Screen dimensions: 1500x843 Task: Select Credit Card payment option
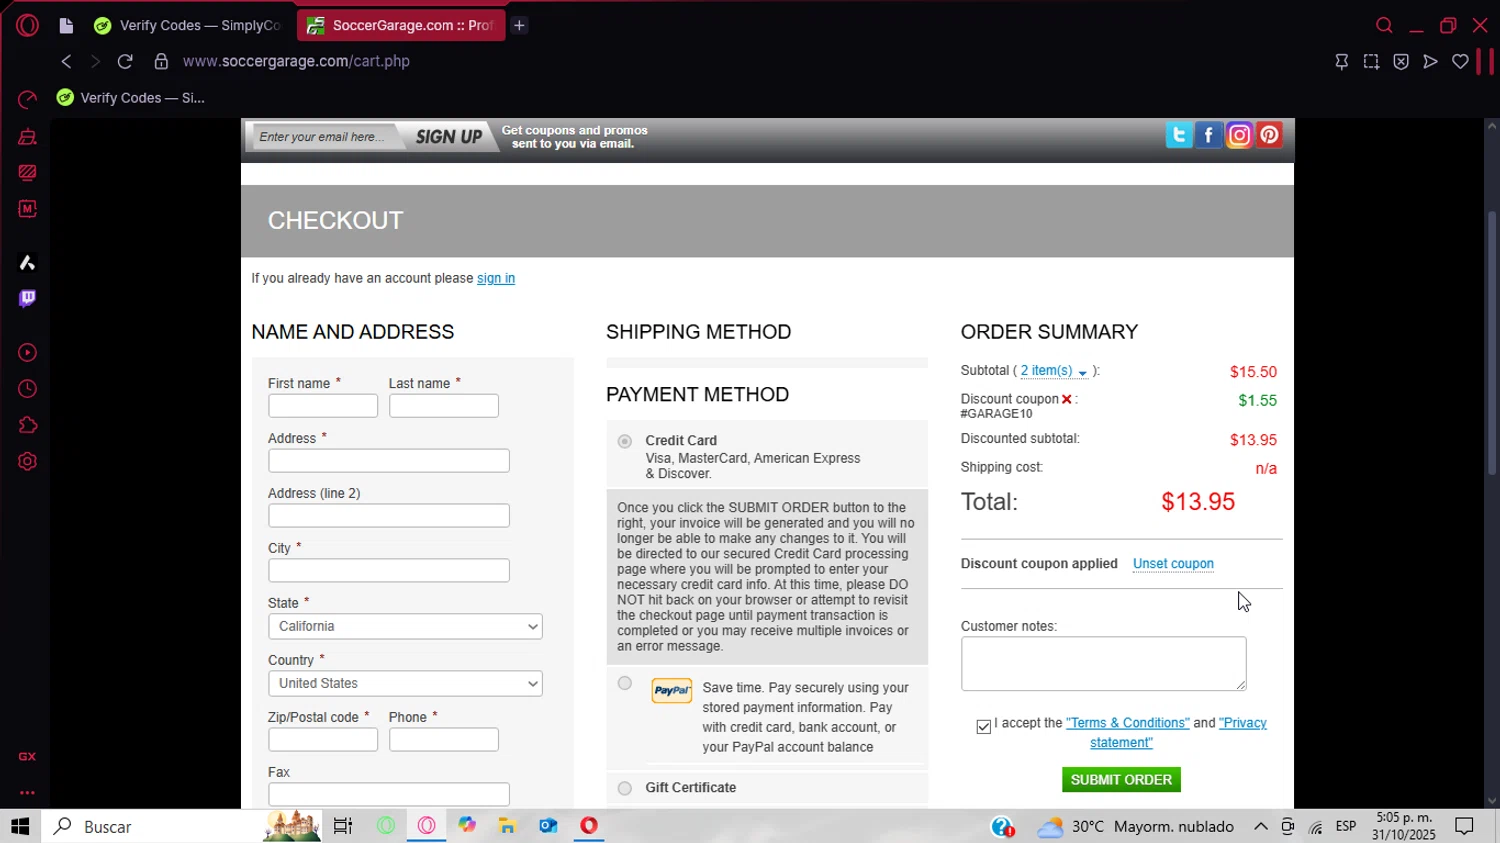(625, 441)
